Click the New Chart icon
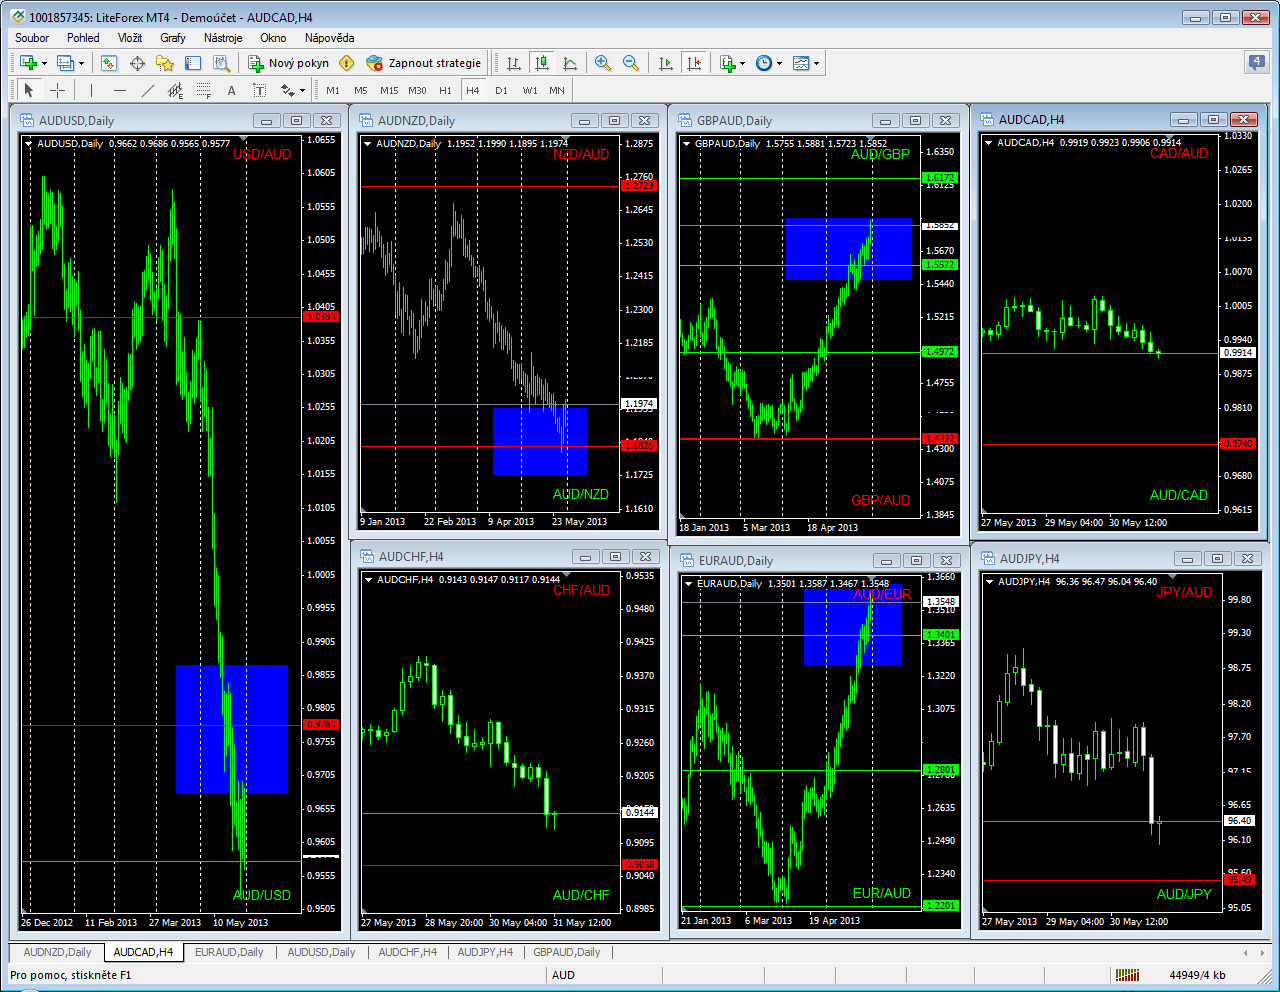This screenshot has width=1280, height=992. [x=28, y=63]
